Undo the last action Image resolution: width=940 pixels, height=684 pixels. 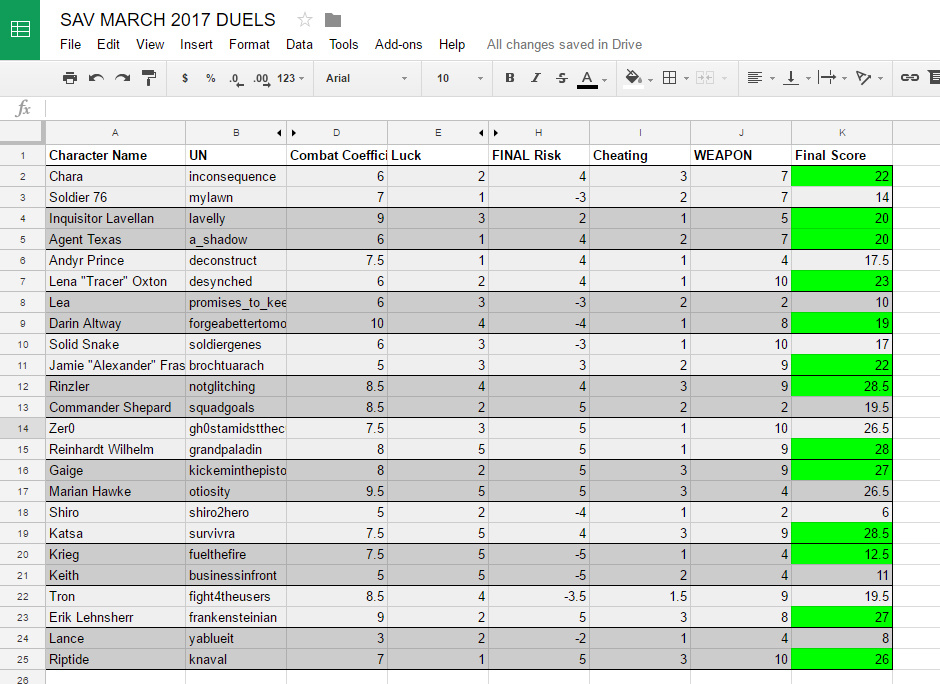tap(96, 78)
